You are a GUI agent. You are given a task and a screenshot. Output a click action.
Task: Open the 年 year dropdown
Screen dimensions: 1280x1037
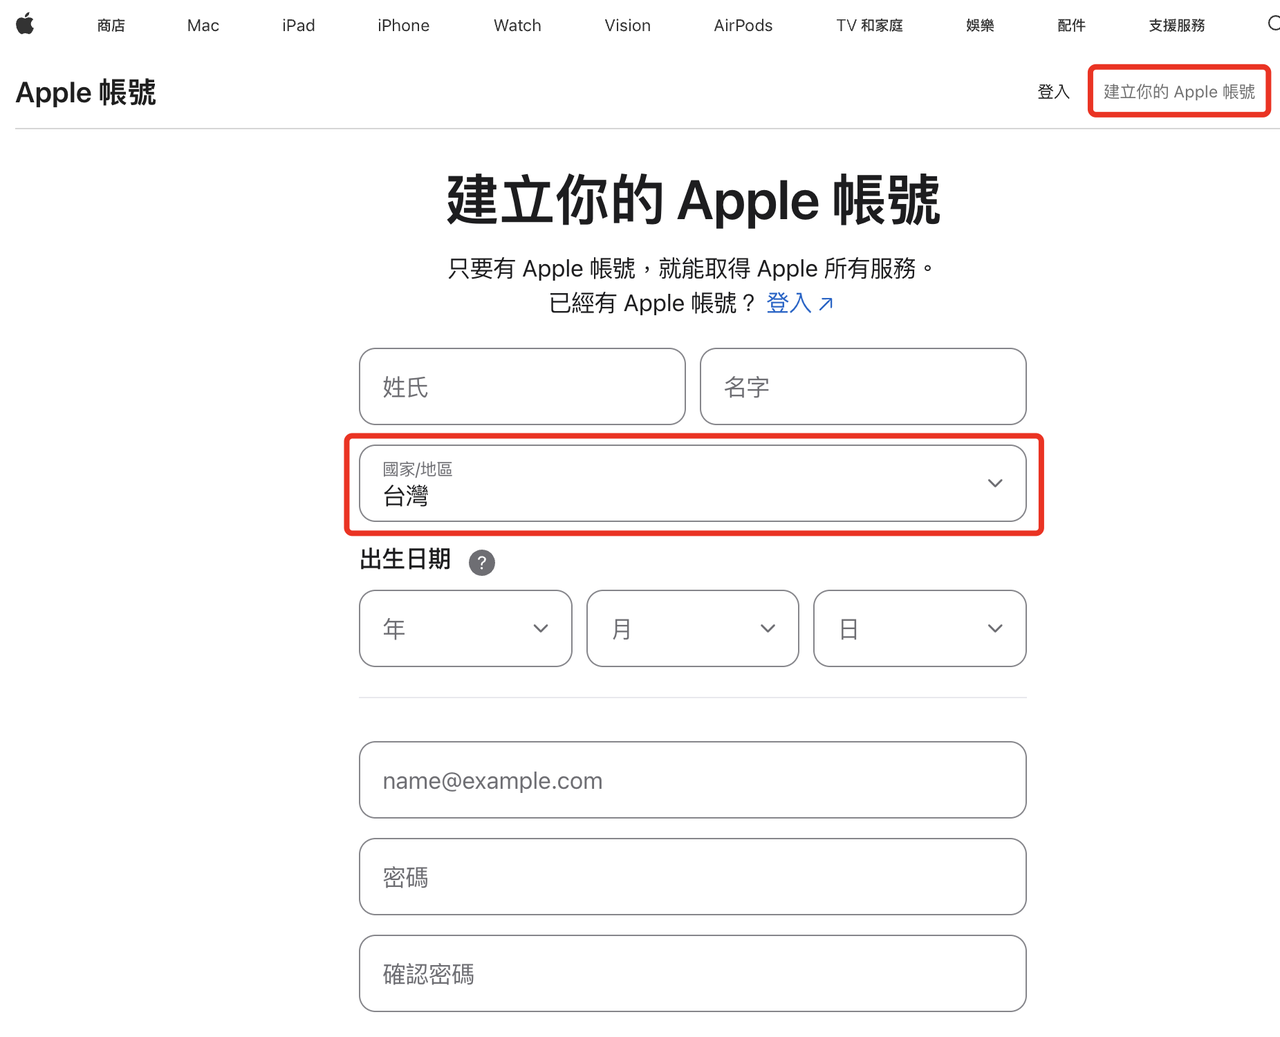point(466,628)
